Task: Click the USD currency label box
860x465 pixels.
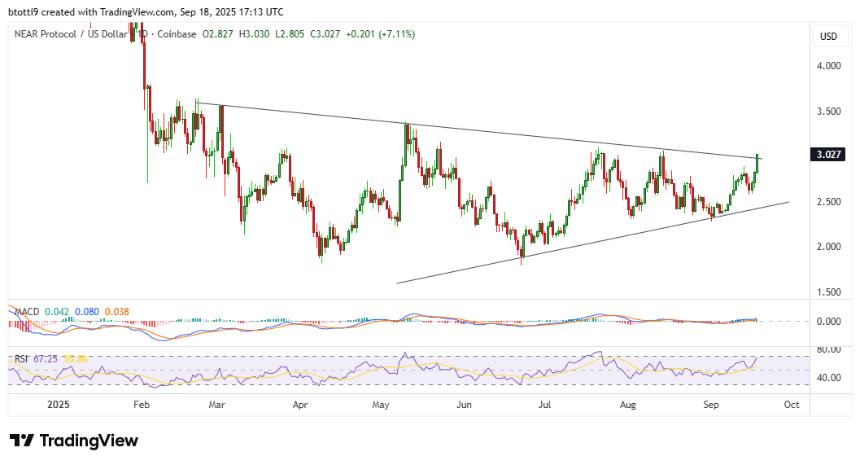Action: pos(828,37)
